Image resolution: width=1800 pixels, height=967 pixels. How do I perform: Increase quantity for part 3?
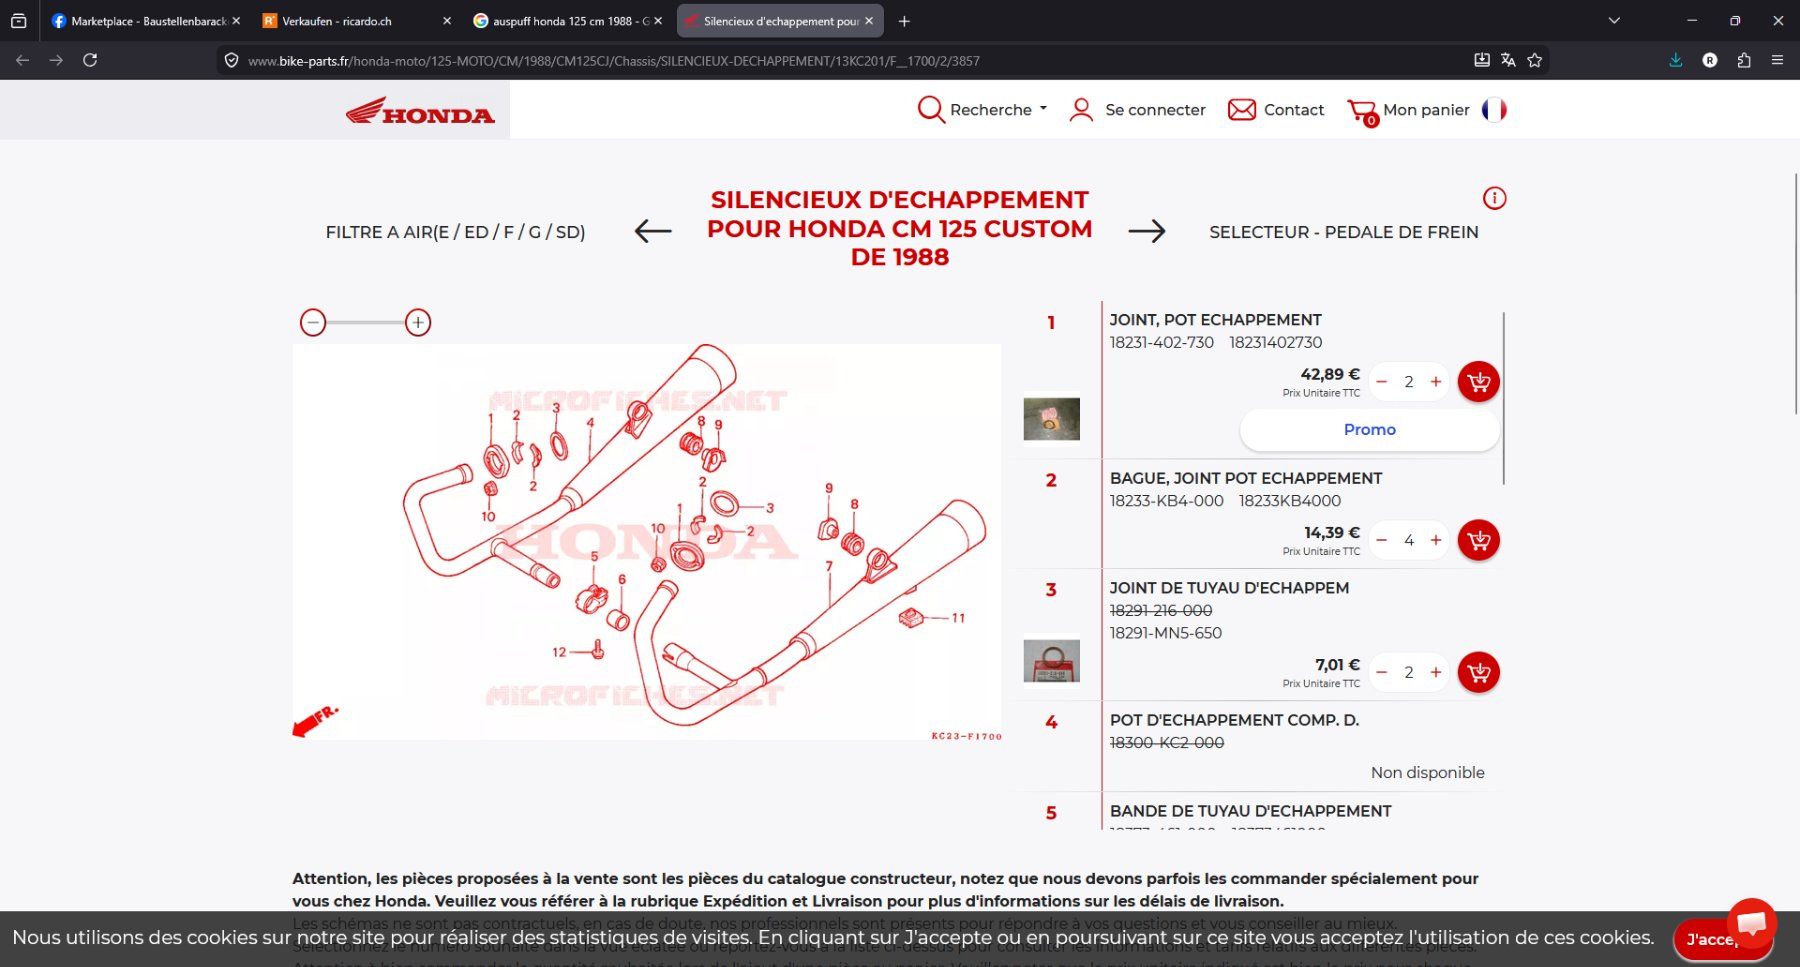pyautogui.click(x=1436, y=672)
